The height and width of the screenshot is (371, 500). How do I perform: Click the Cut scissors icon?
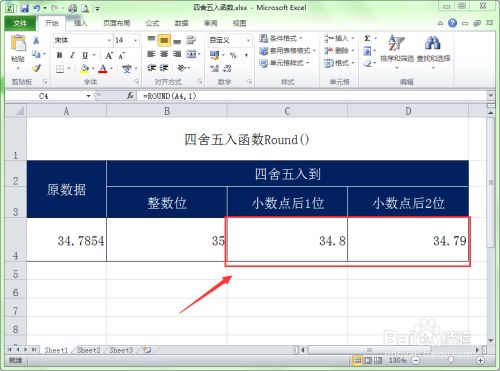(x=36, y=41)
